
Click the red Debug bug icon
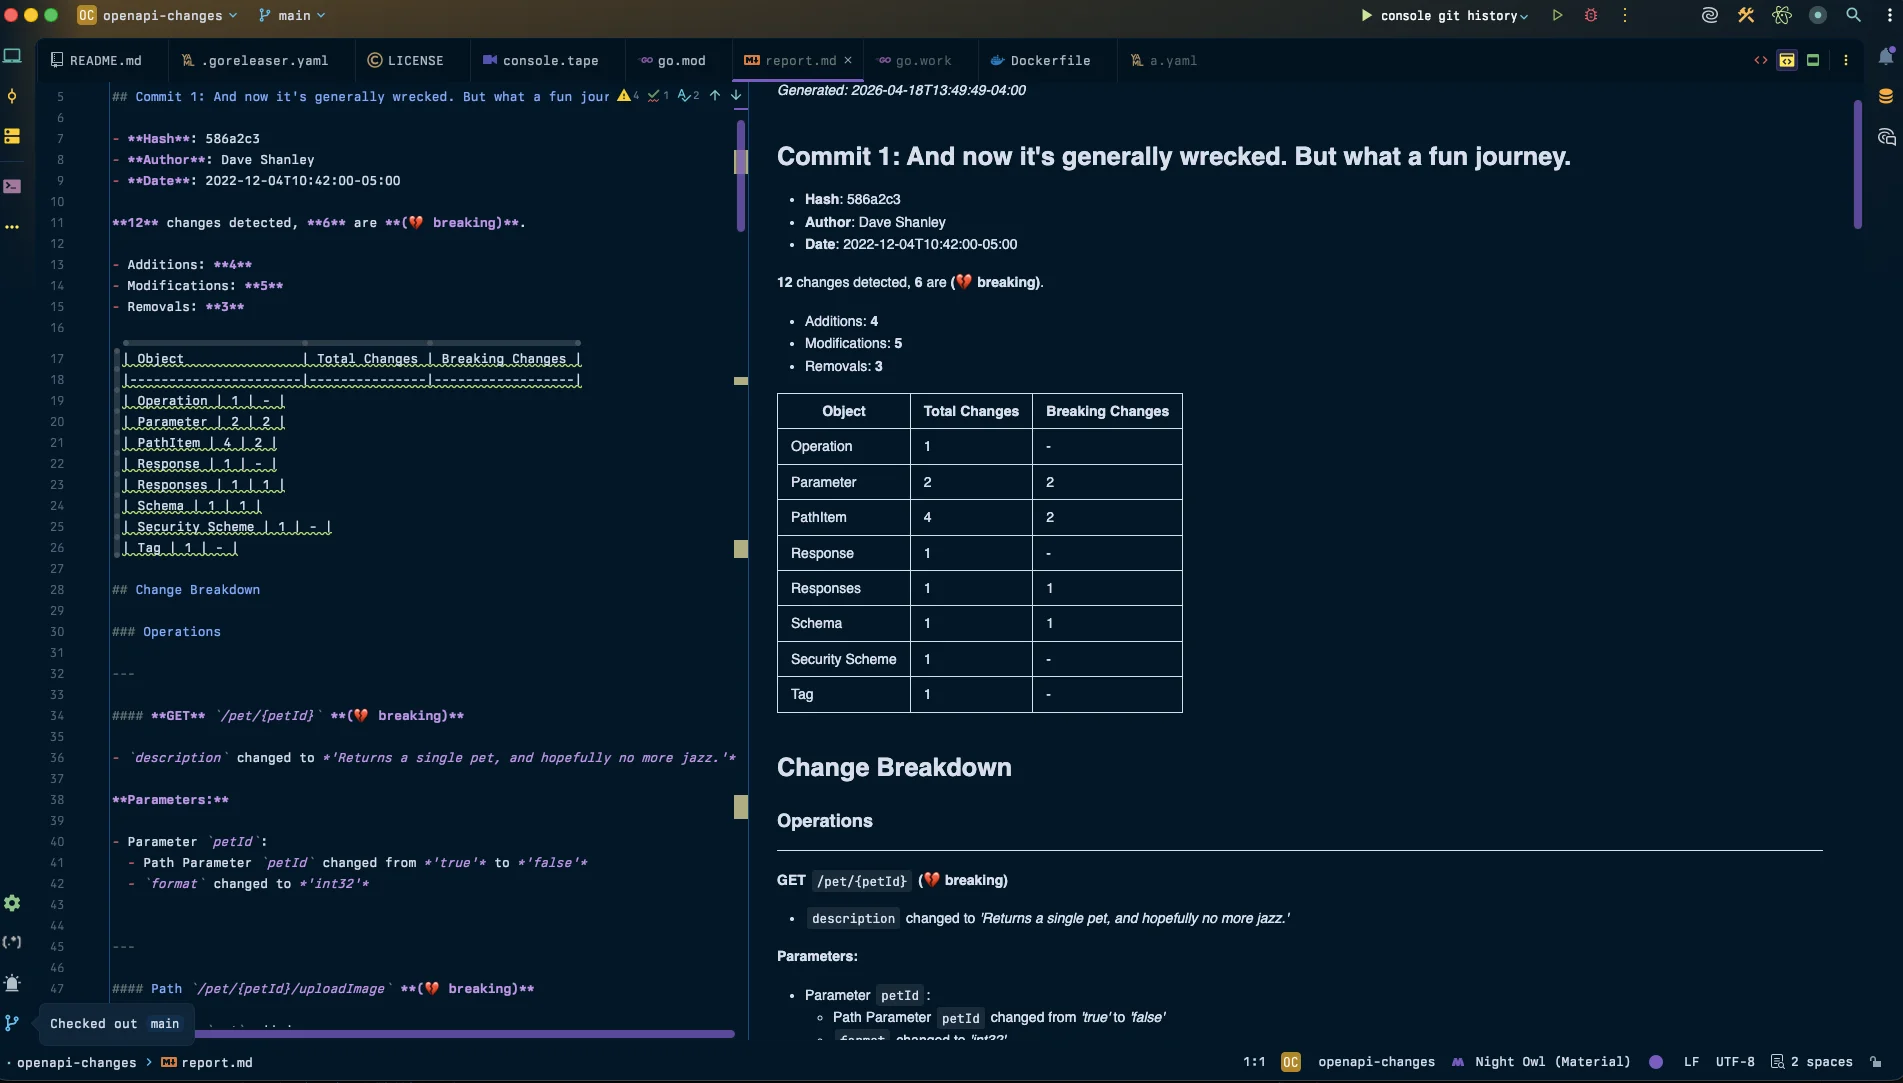tap(1591, 15)
